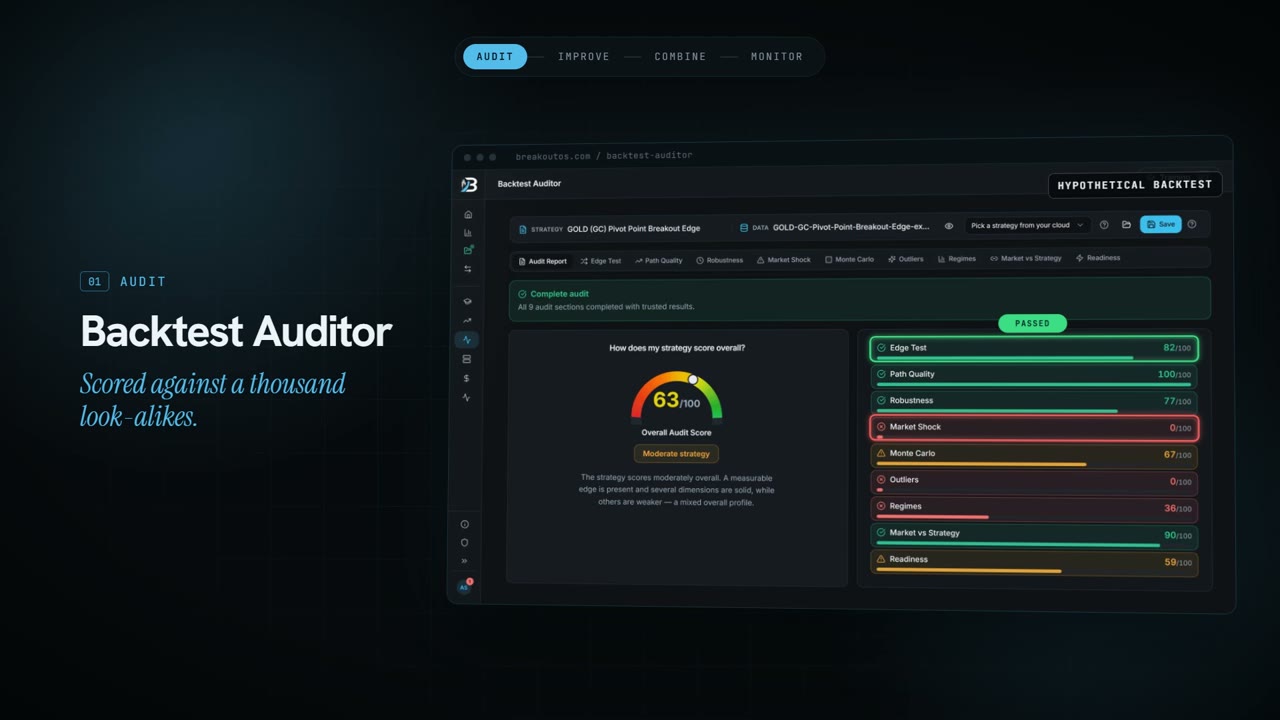Click the Regimes score row

coord(1034,509)
